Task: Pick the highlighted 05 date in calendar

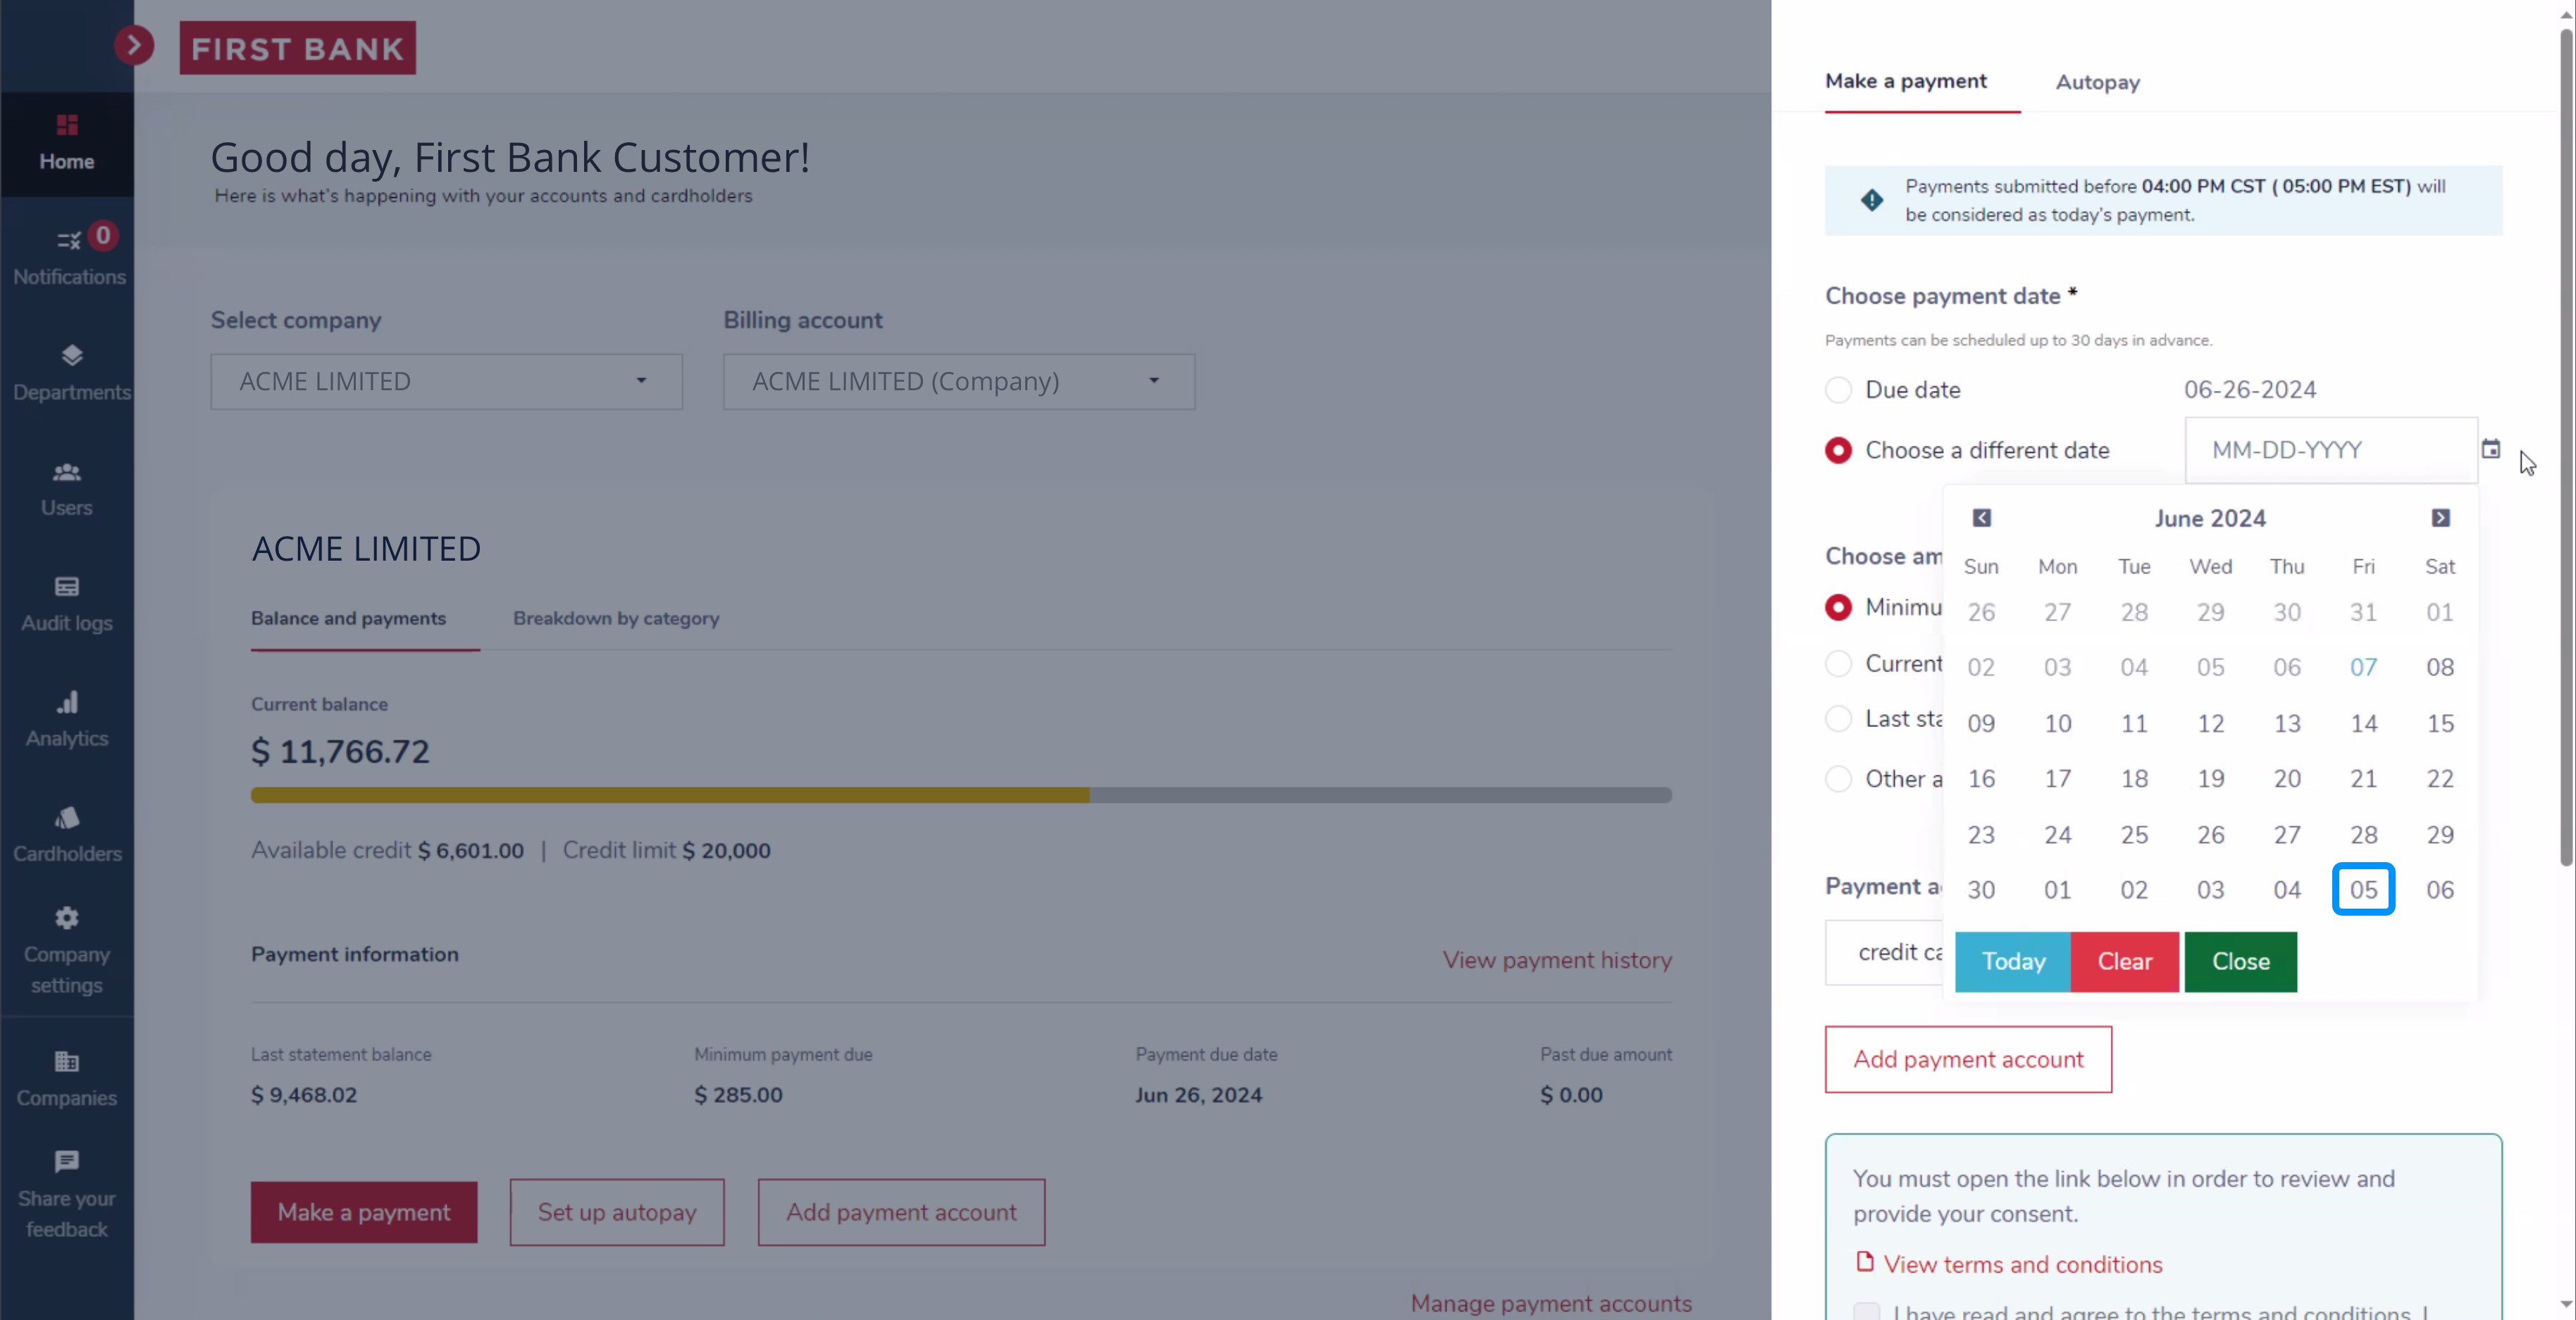Action: click(2363, 889)
